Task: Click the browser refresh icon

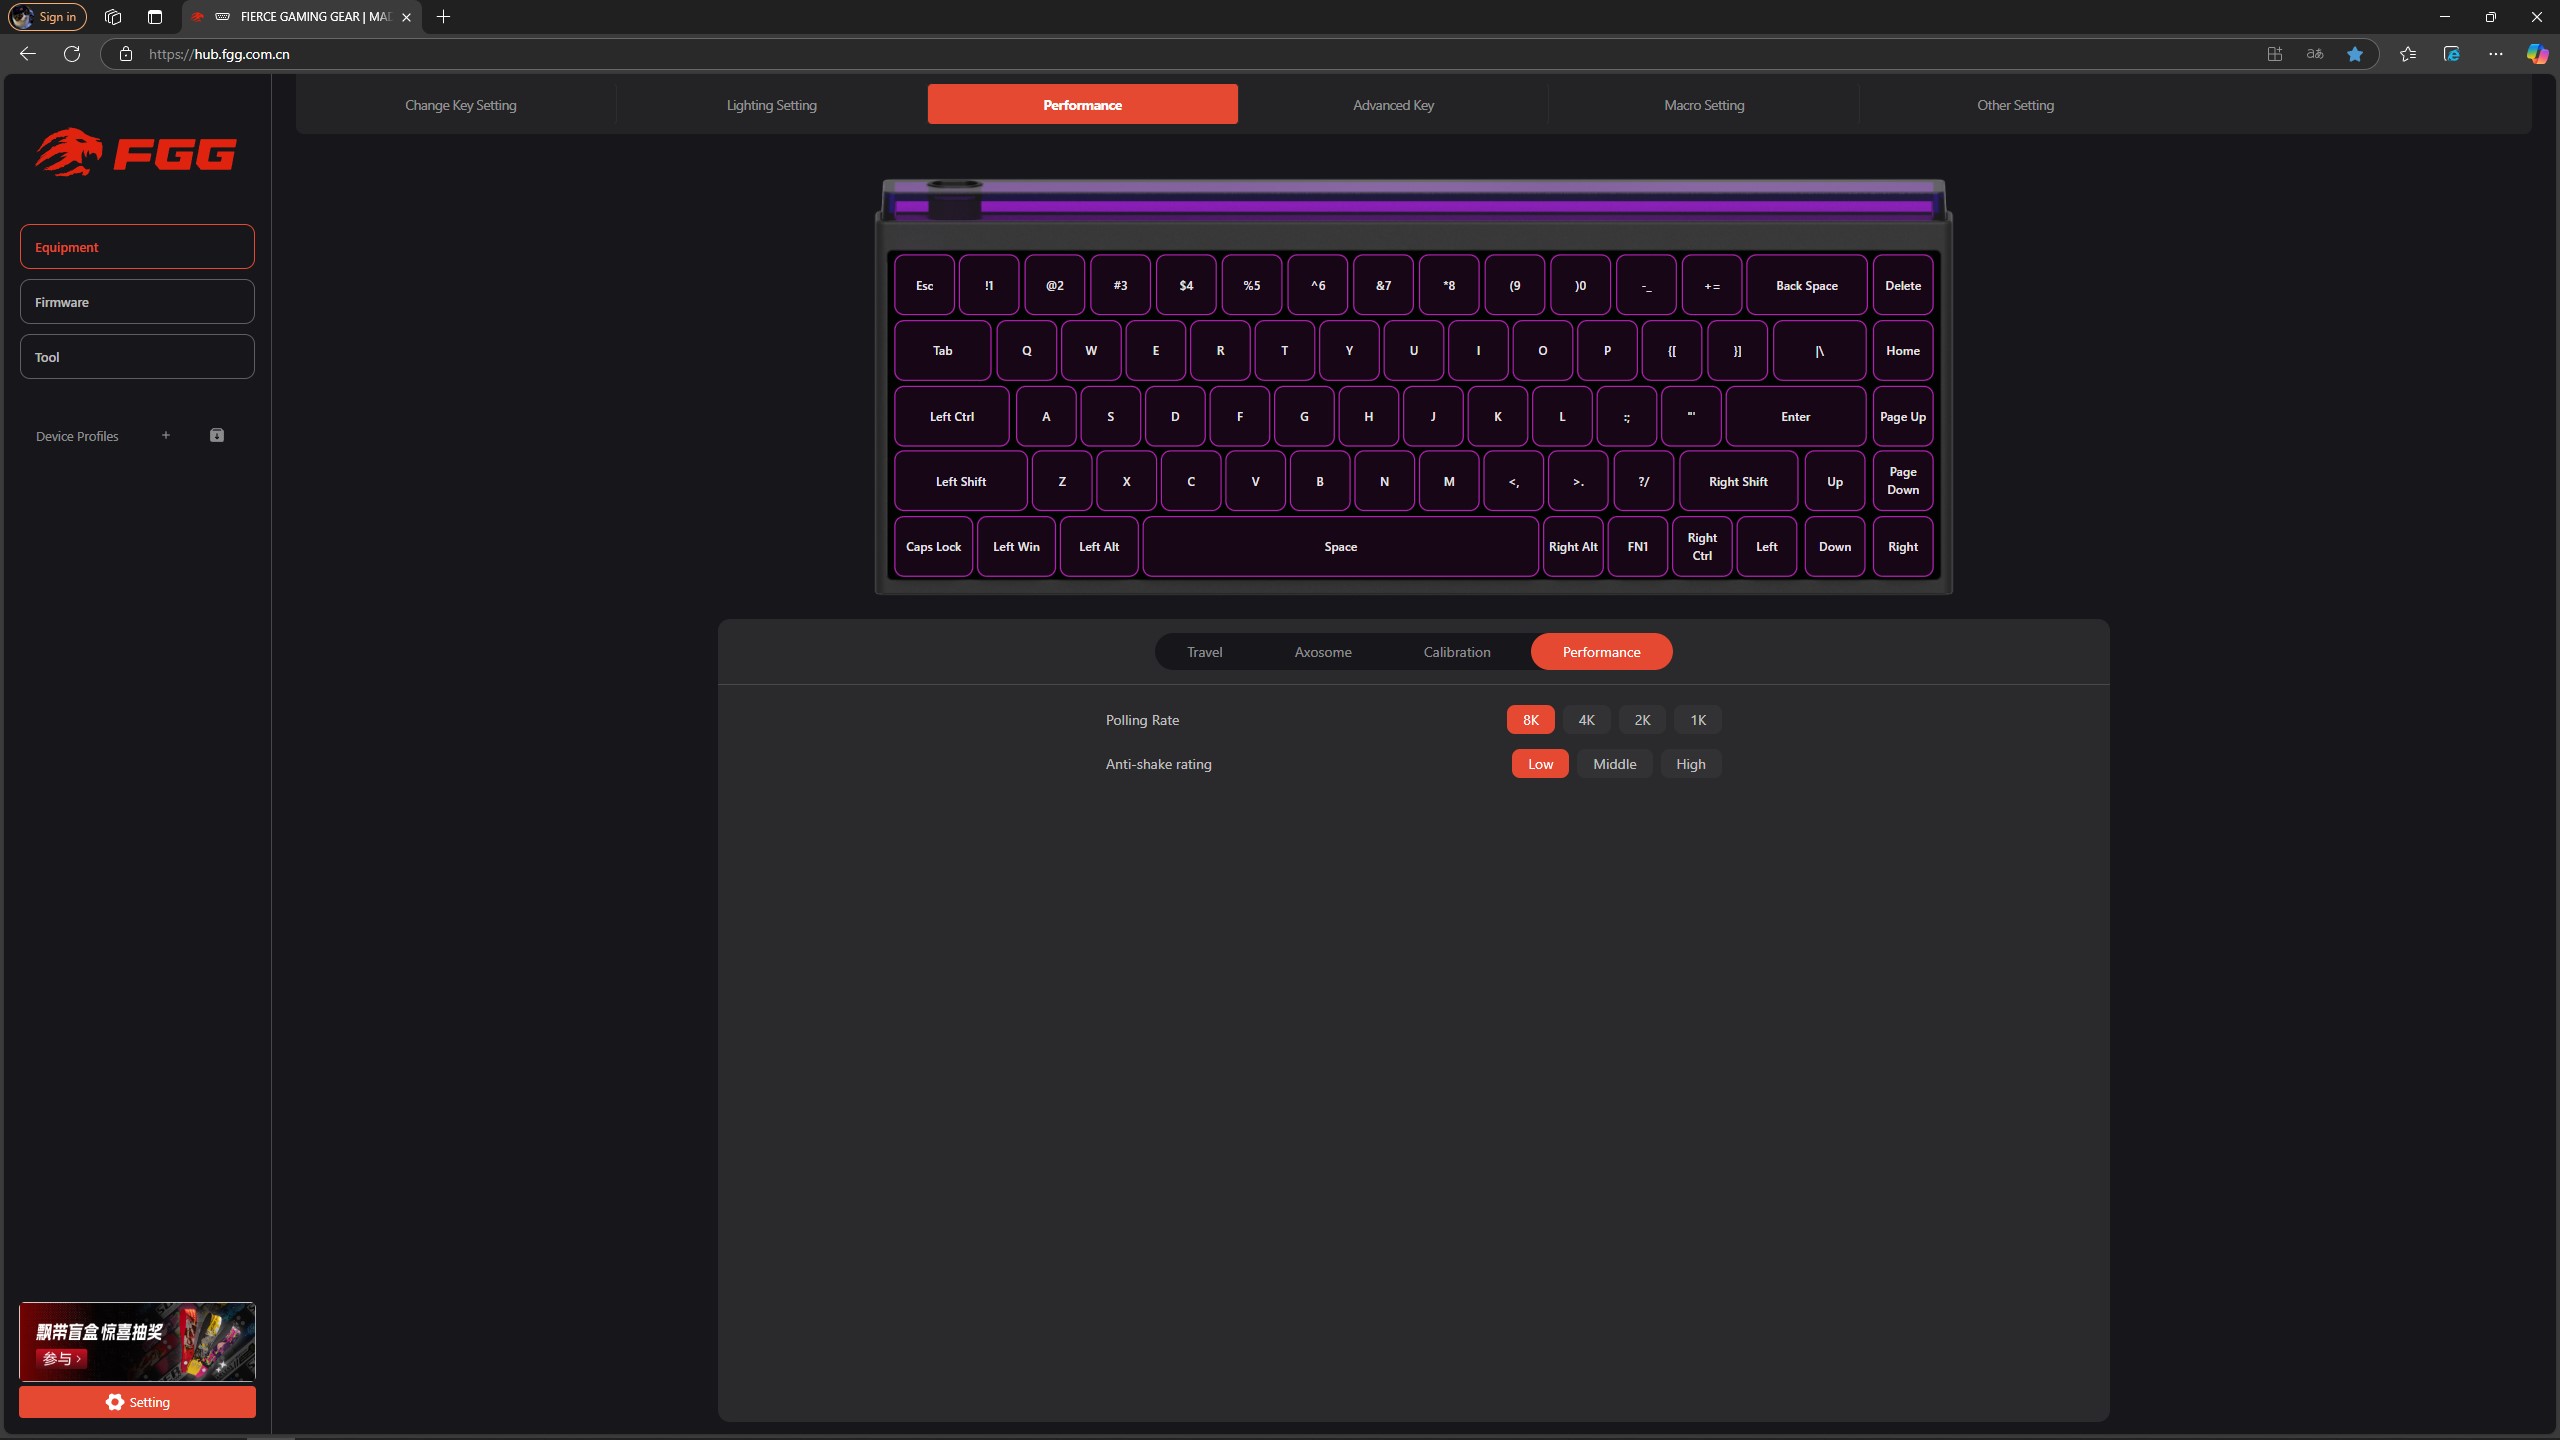Action: [72, 54]
